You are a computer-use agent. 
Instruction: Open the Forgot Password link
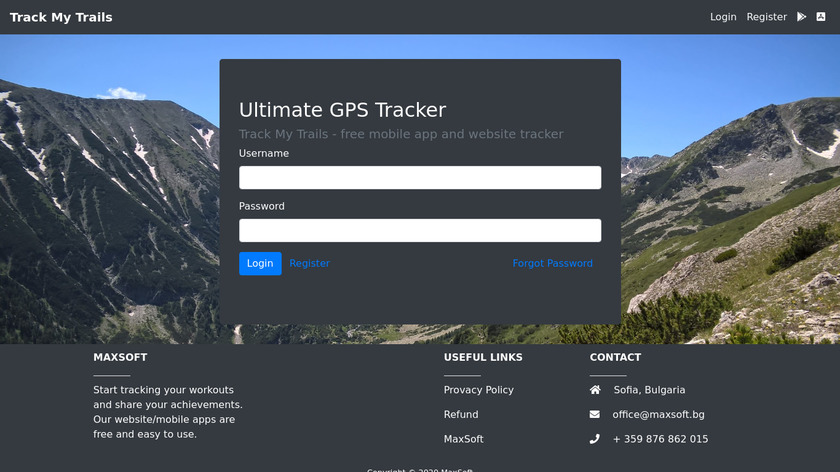(x=552, y=264)
